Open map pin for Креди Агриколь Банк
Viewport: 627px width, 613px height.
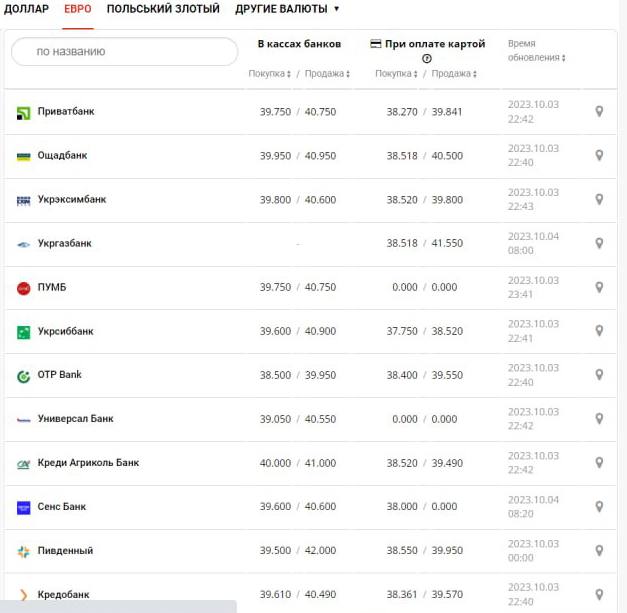pos(599,463)
